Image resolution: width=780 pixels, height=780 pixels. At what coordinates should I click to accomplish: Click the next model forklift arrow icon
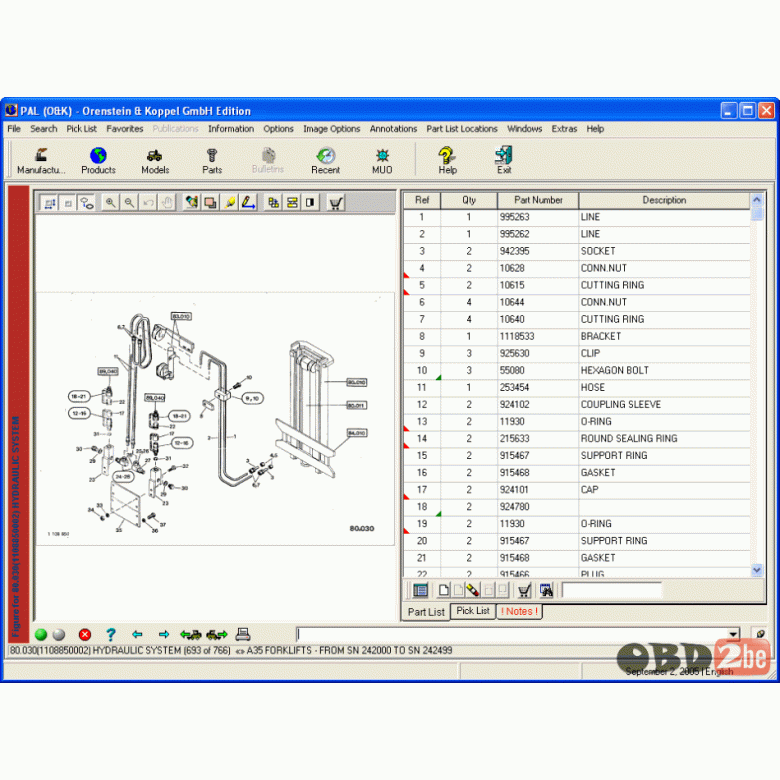217,634
